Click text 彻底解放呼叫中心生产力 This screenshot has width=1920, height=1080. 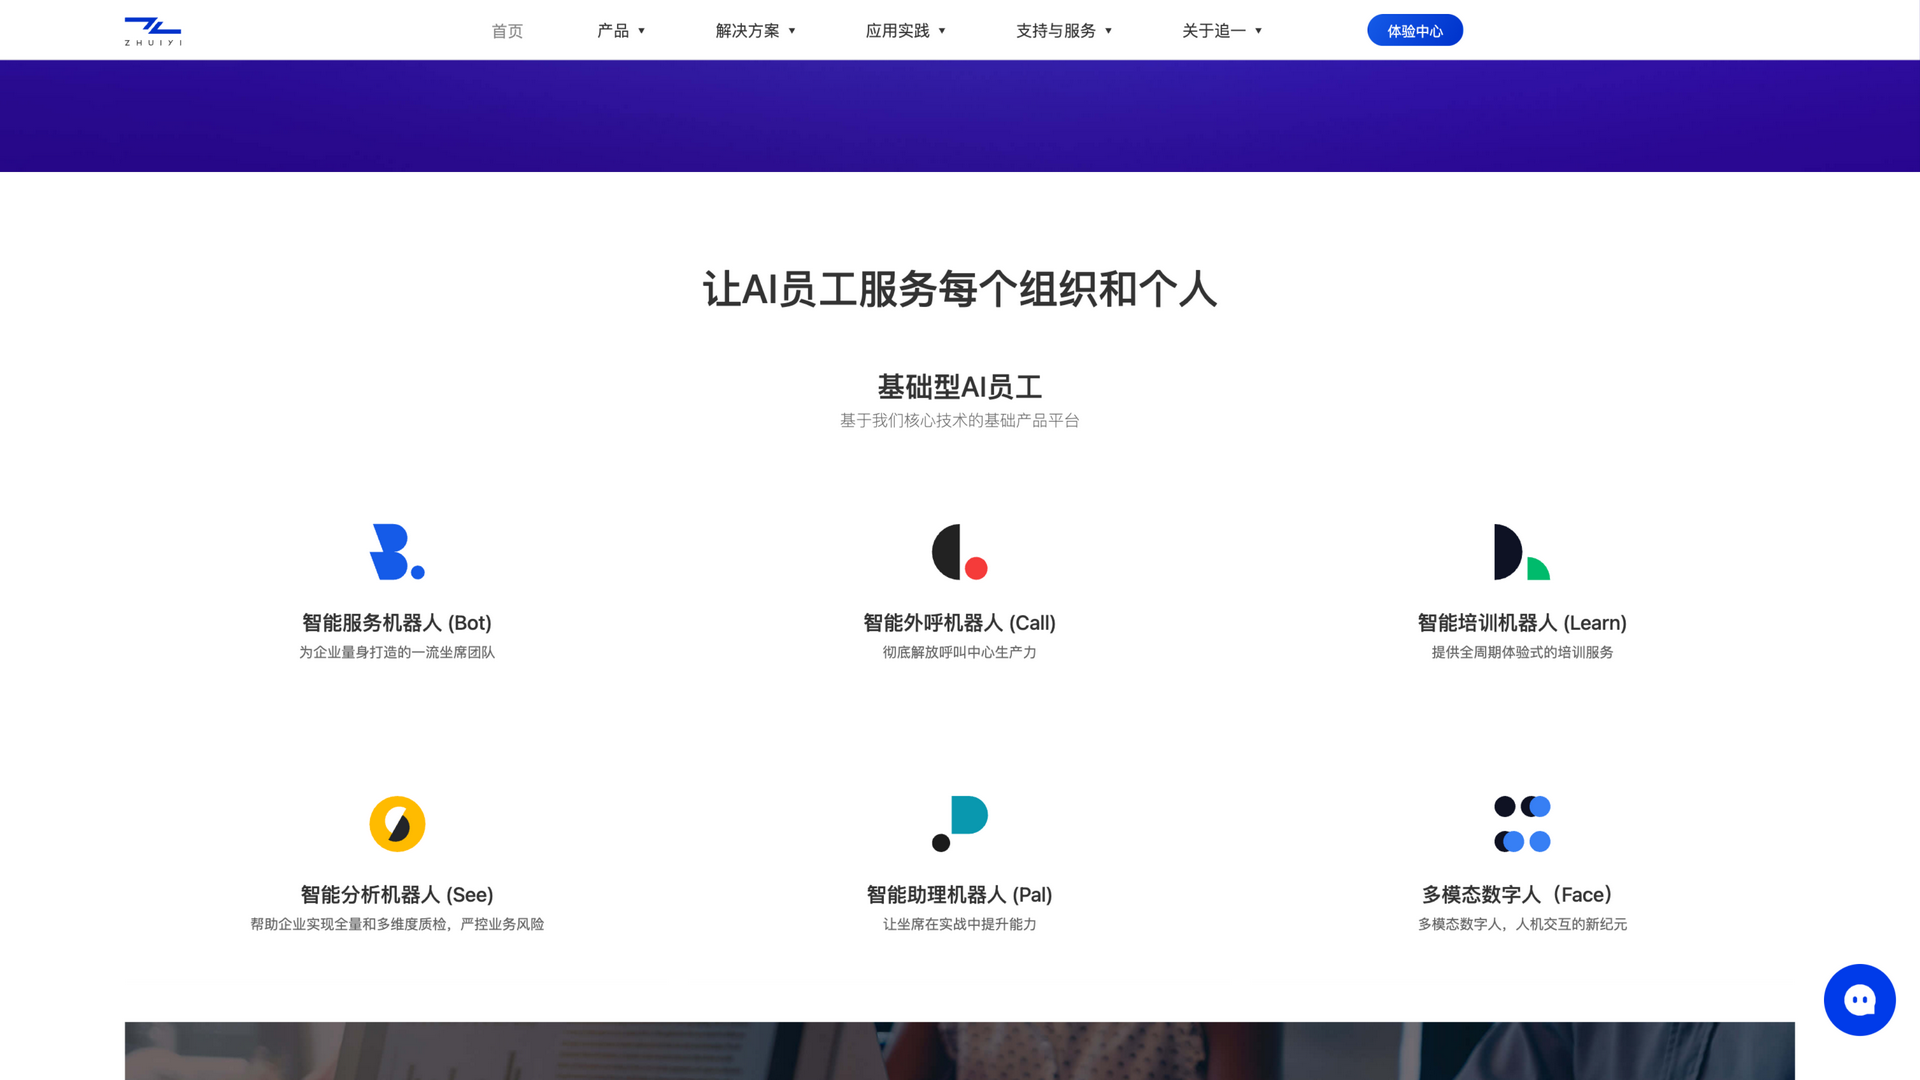[960, 652]
